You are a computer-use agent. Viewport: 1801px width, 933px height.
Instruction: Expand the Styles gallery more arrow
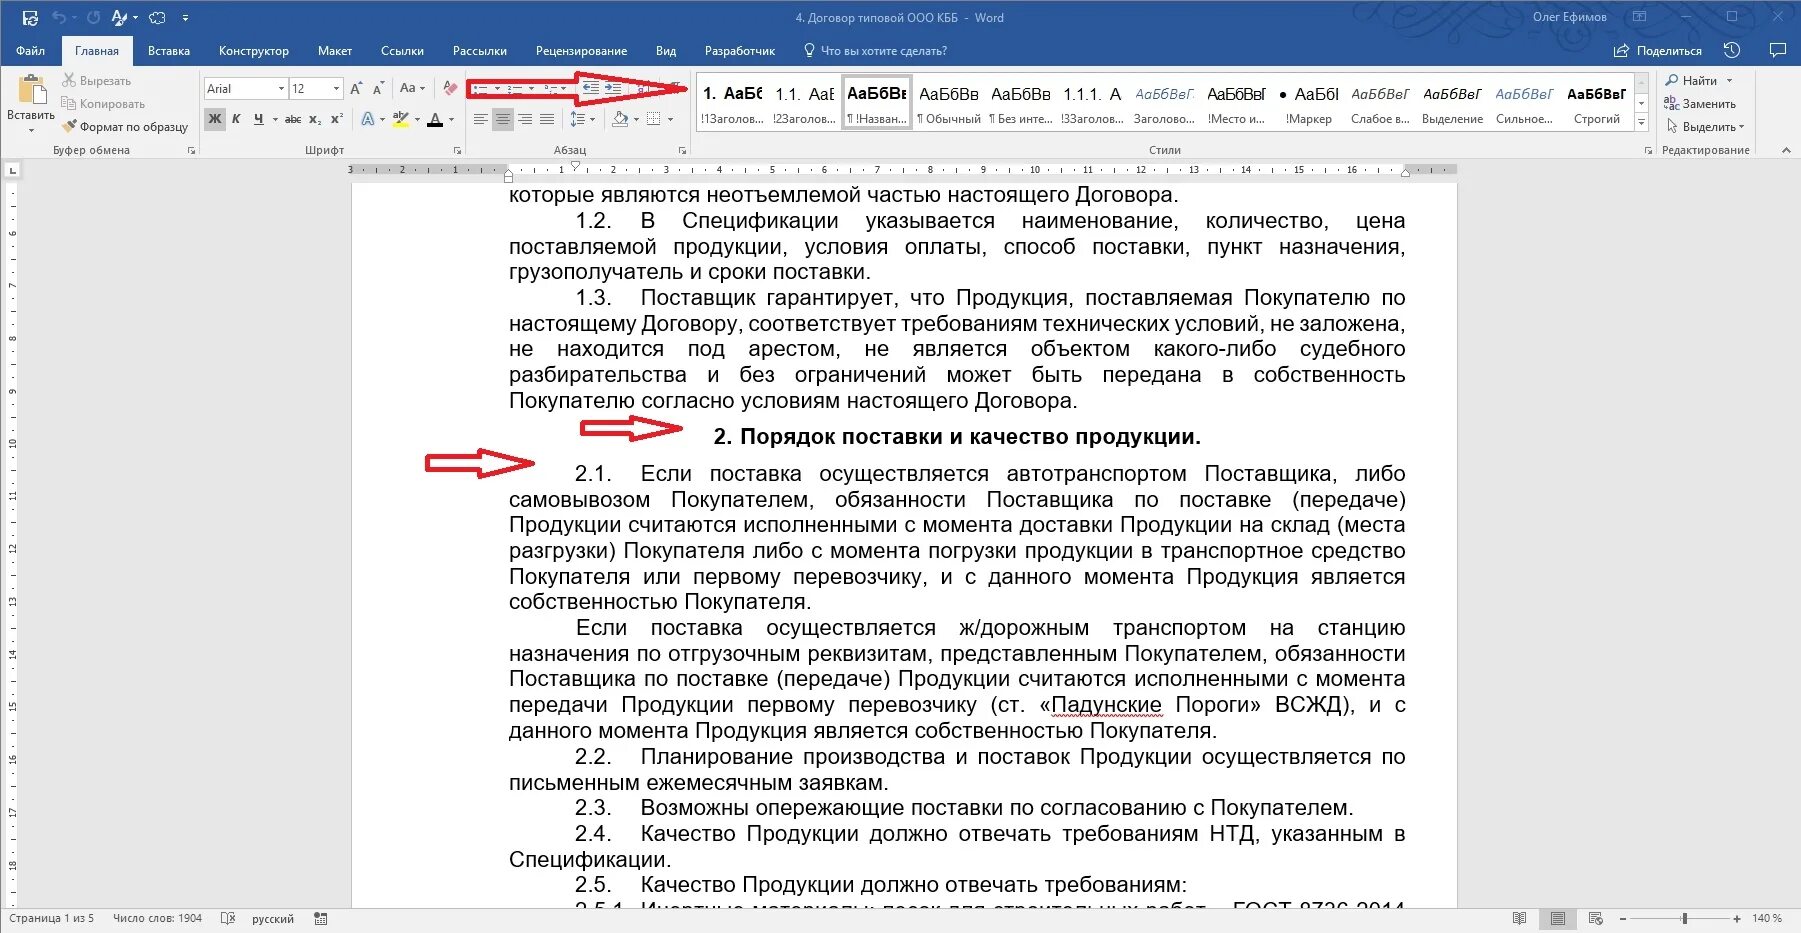[1641, 122]
